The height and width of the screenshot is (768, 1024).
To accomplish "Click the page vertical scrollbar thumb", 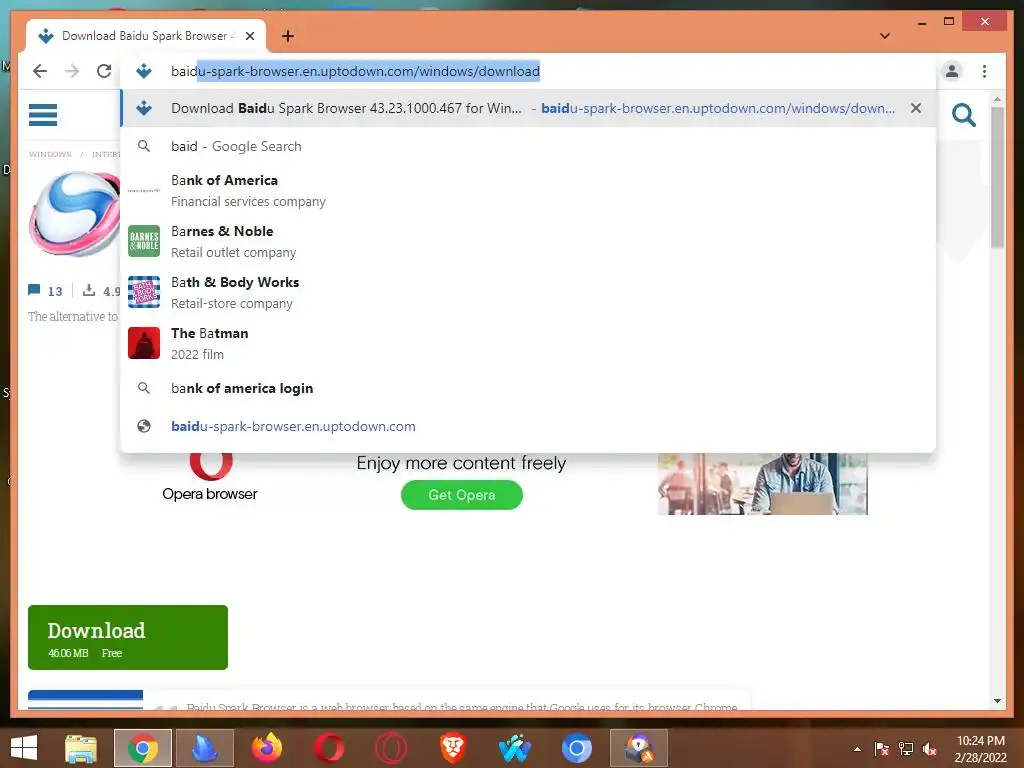I will 997,177.
